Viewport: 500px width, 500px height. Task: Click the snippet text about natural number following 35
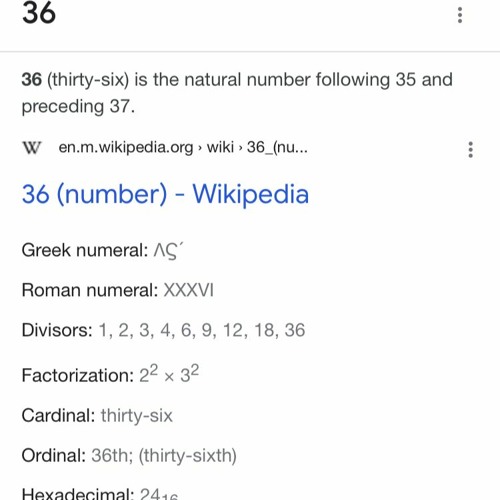pos(237,93)
